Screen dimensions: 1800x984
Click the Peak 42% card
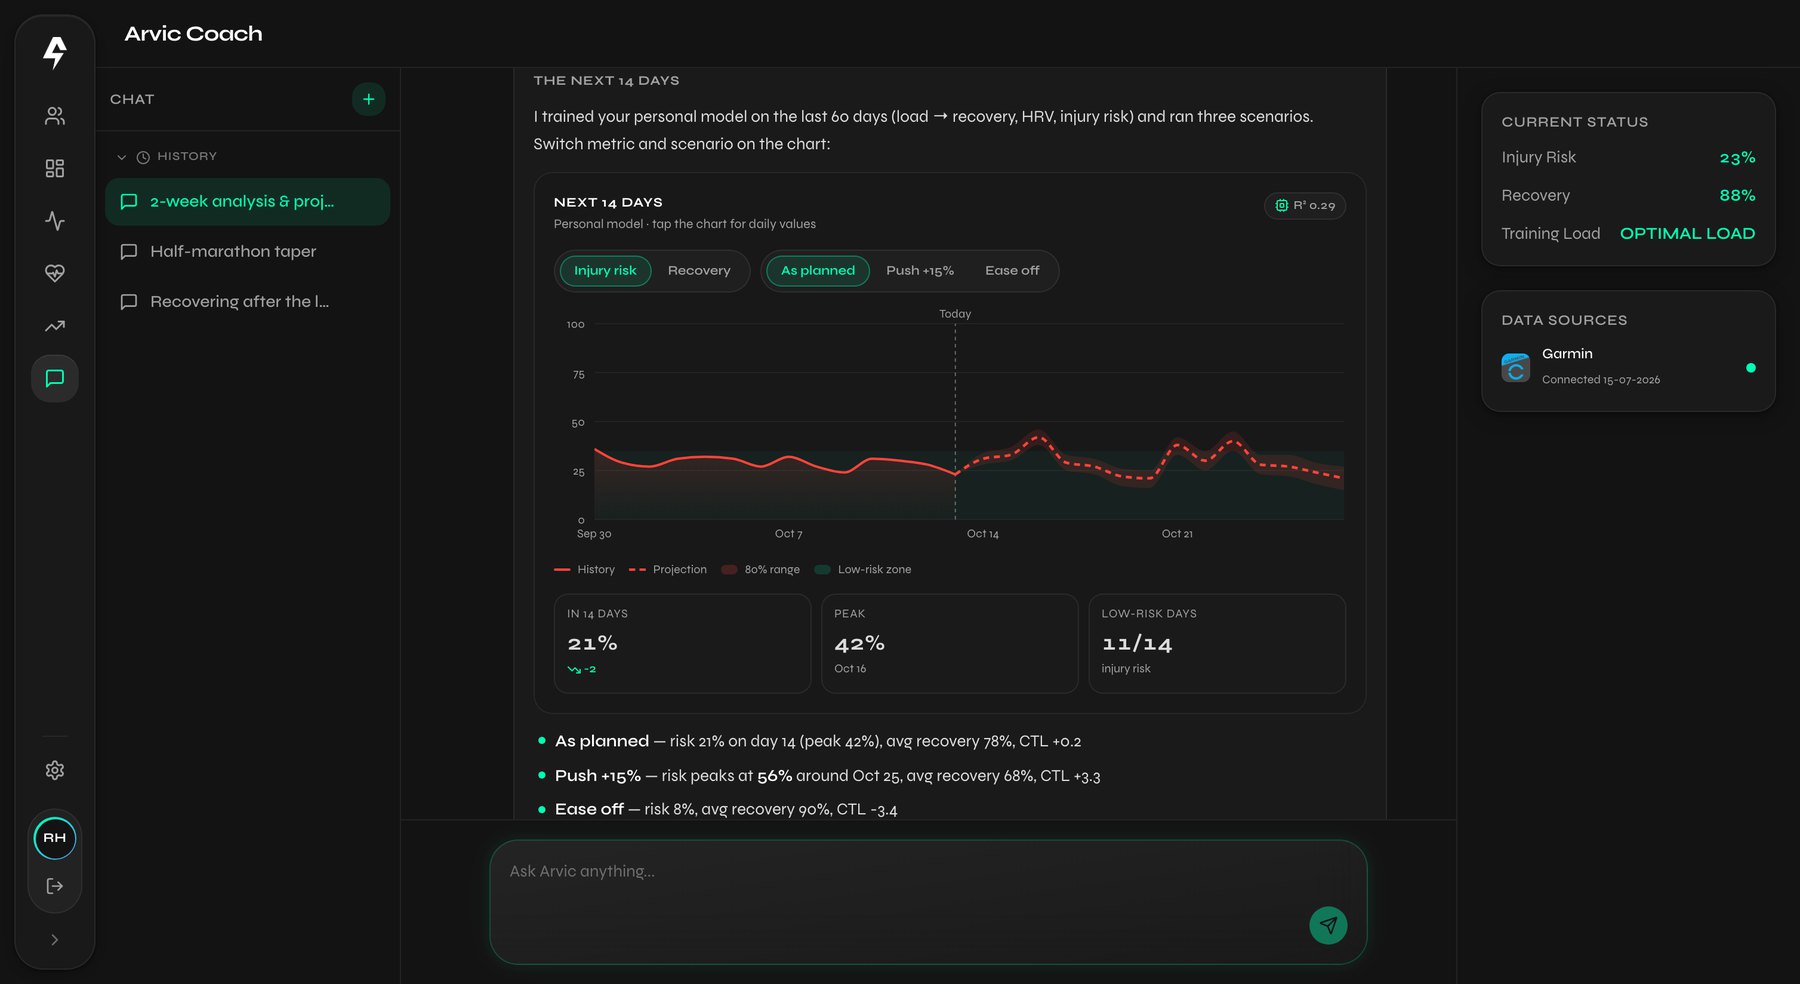[949, 644]
